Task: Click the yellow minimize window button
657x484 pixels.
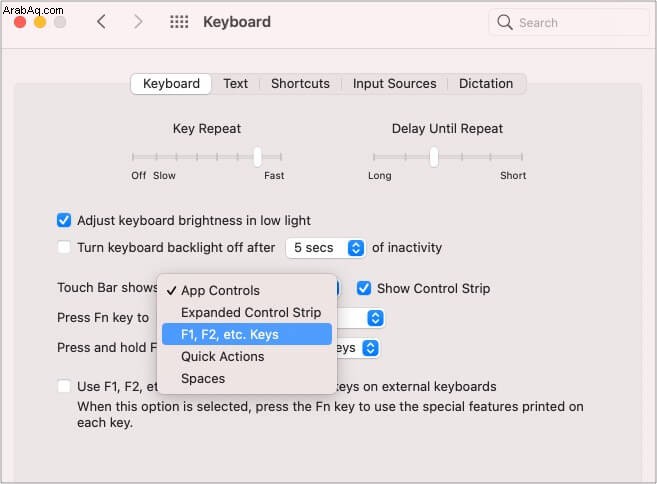Action: pyautogui.click(x=40, y=22)
